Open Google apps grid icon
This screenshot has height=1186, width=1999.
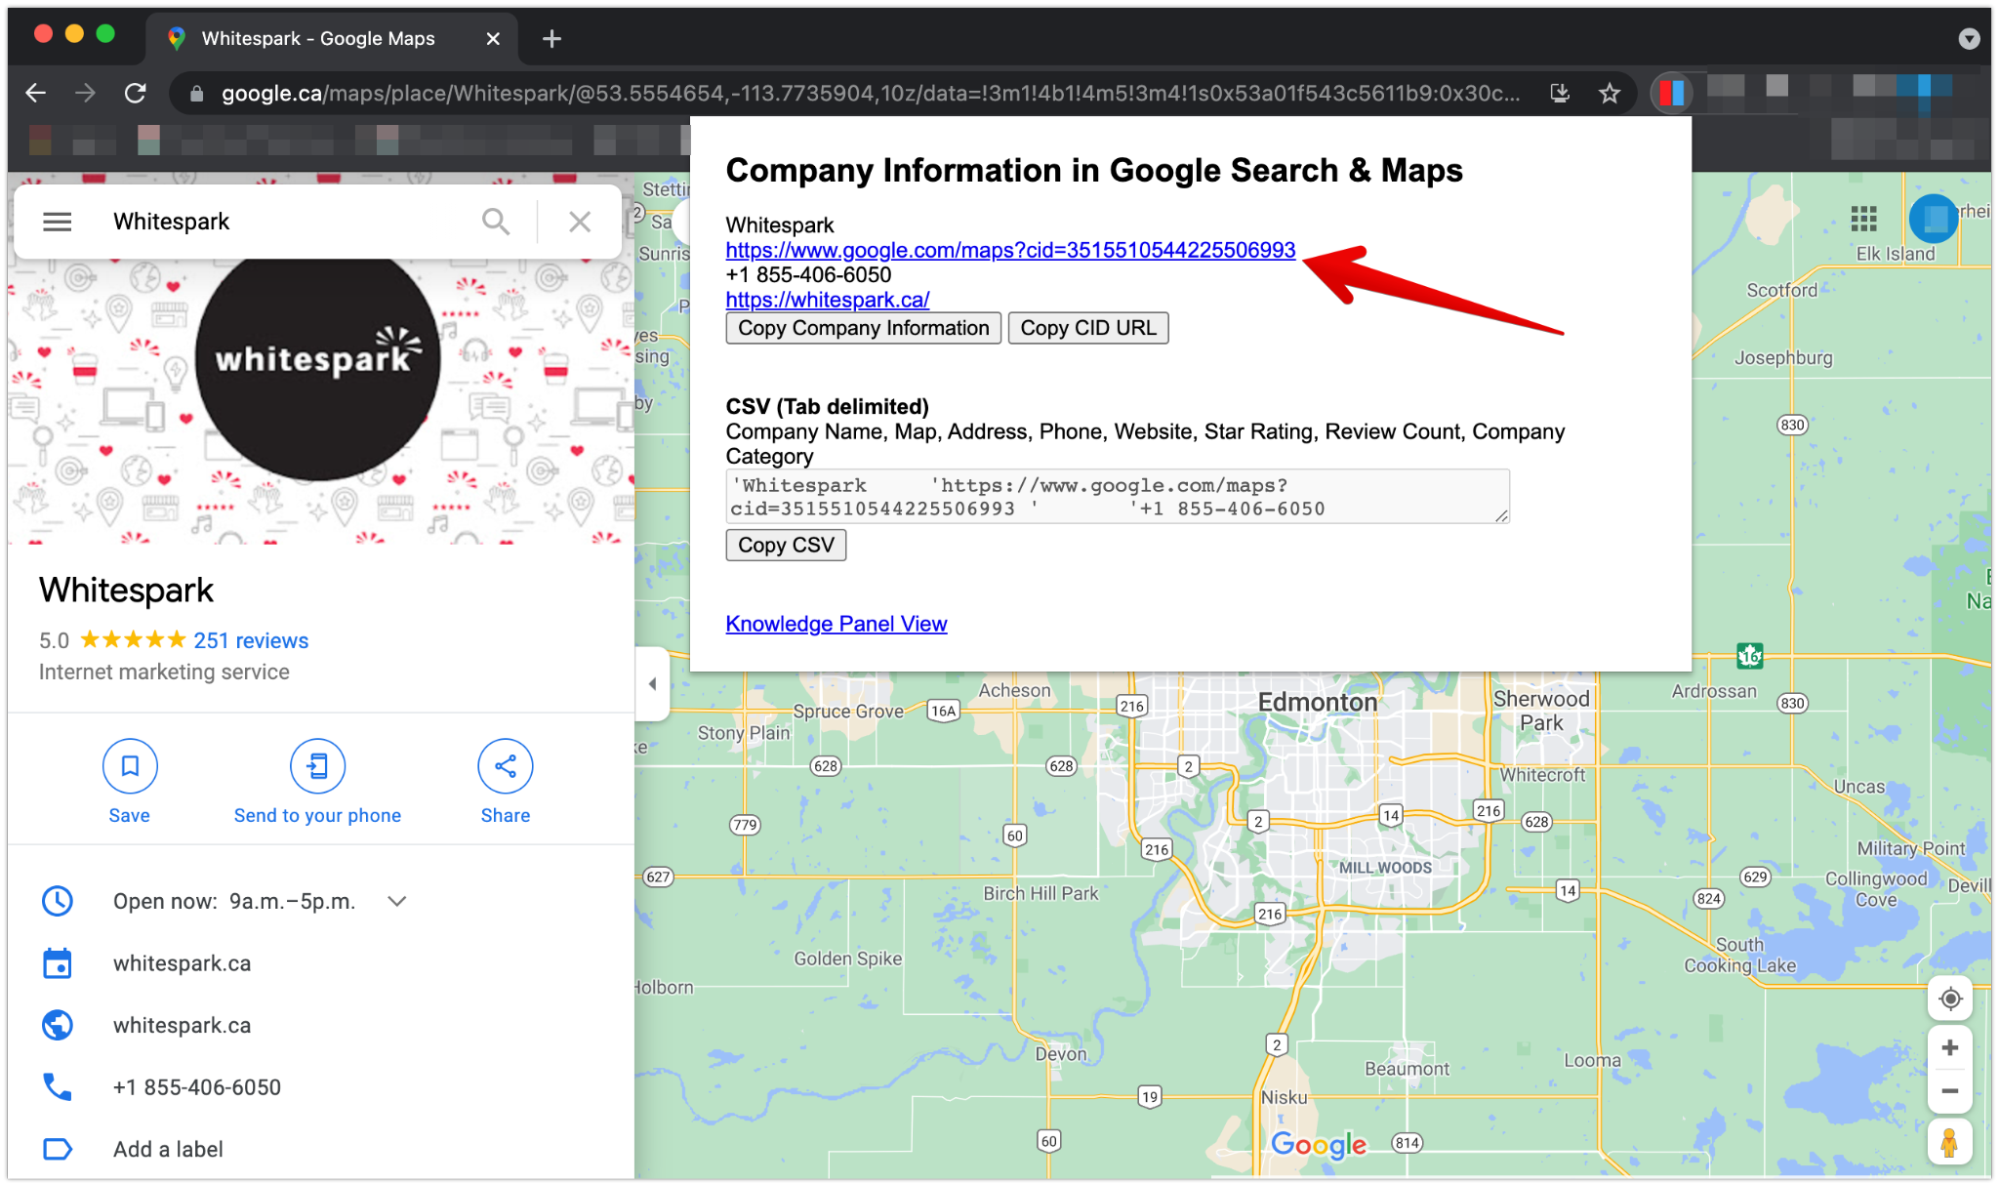[1863, 218]
